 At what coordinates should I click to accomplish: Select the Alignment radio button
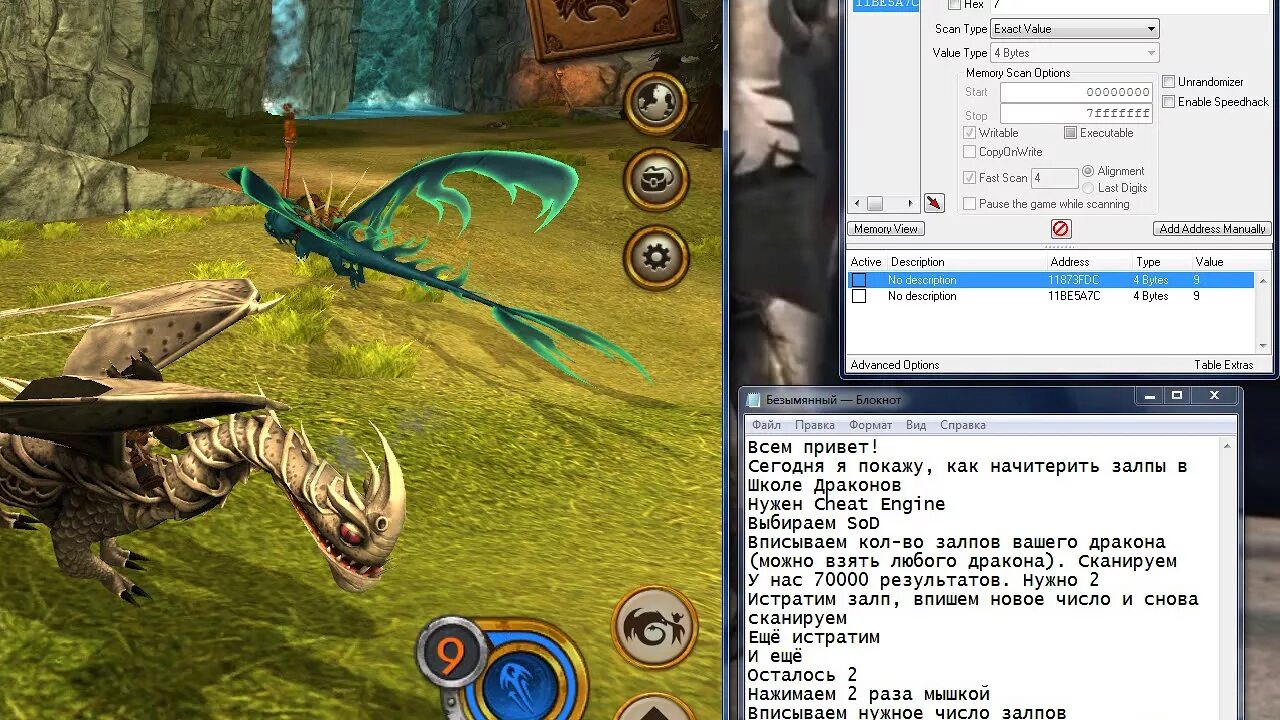pos(1088,171)
